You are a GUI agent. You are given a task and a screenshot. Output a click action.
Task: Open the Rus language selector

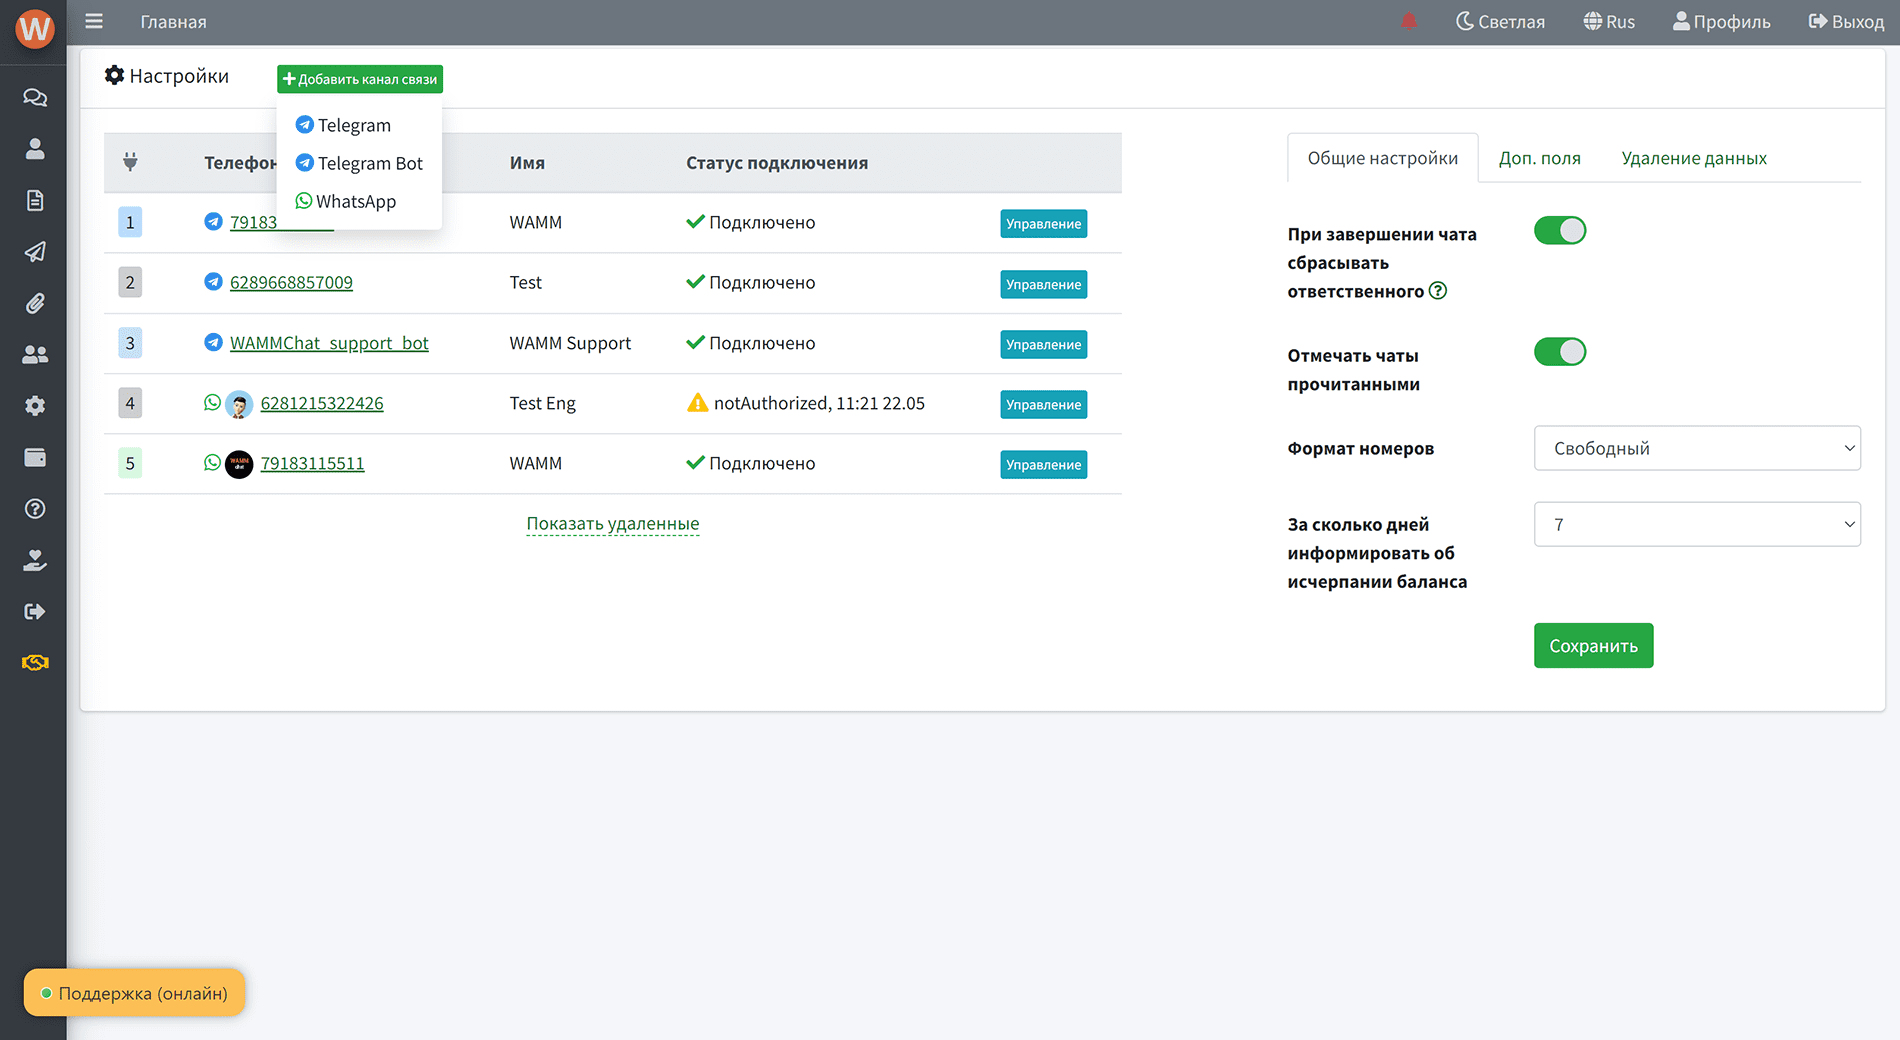pyautogui.click(x=1609, y=21)
